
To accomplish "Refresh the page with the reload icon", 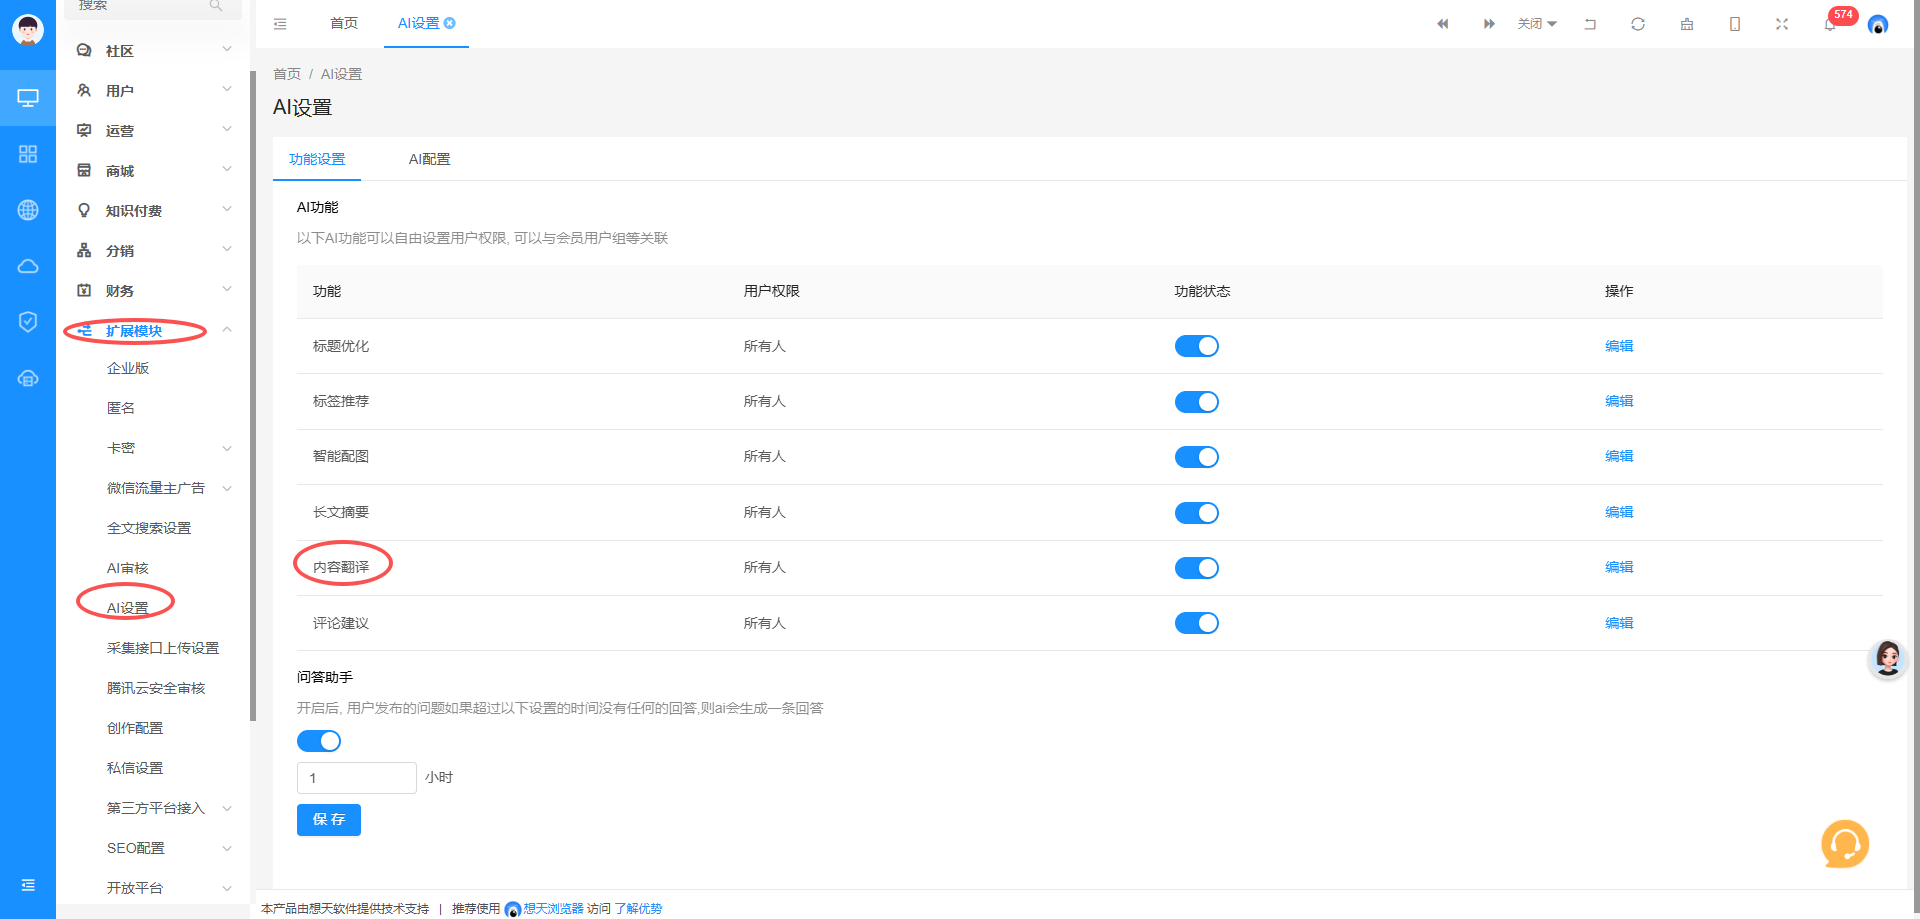I will [1638, 24].
